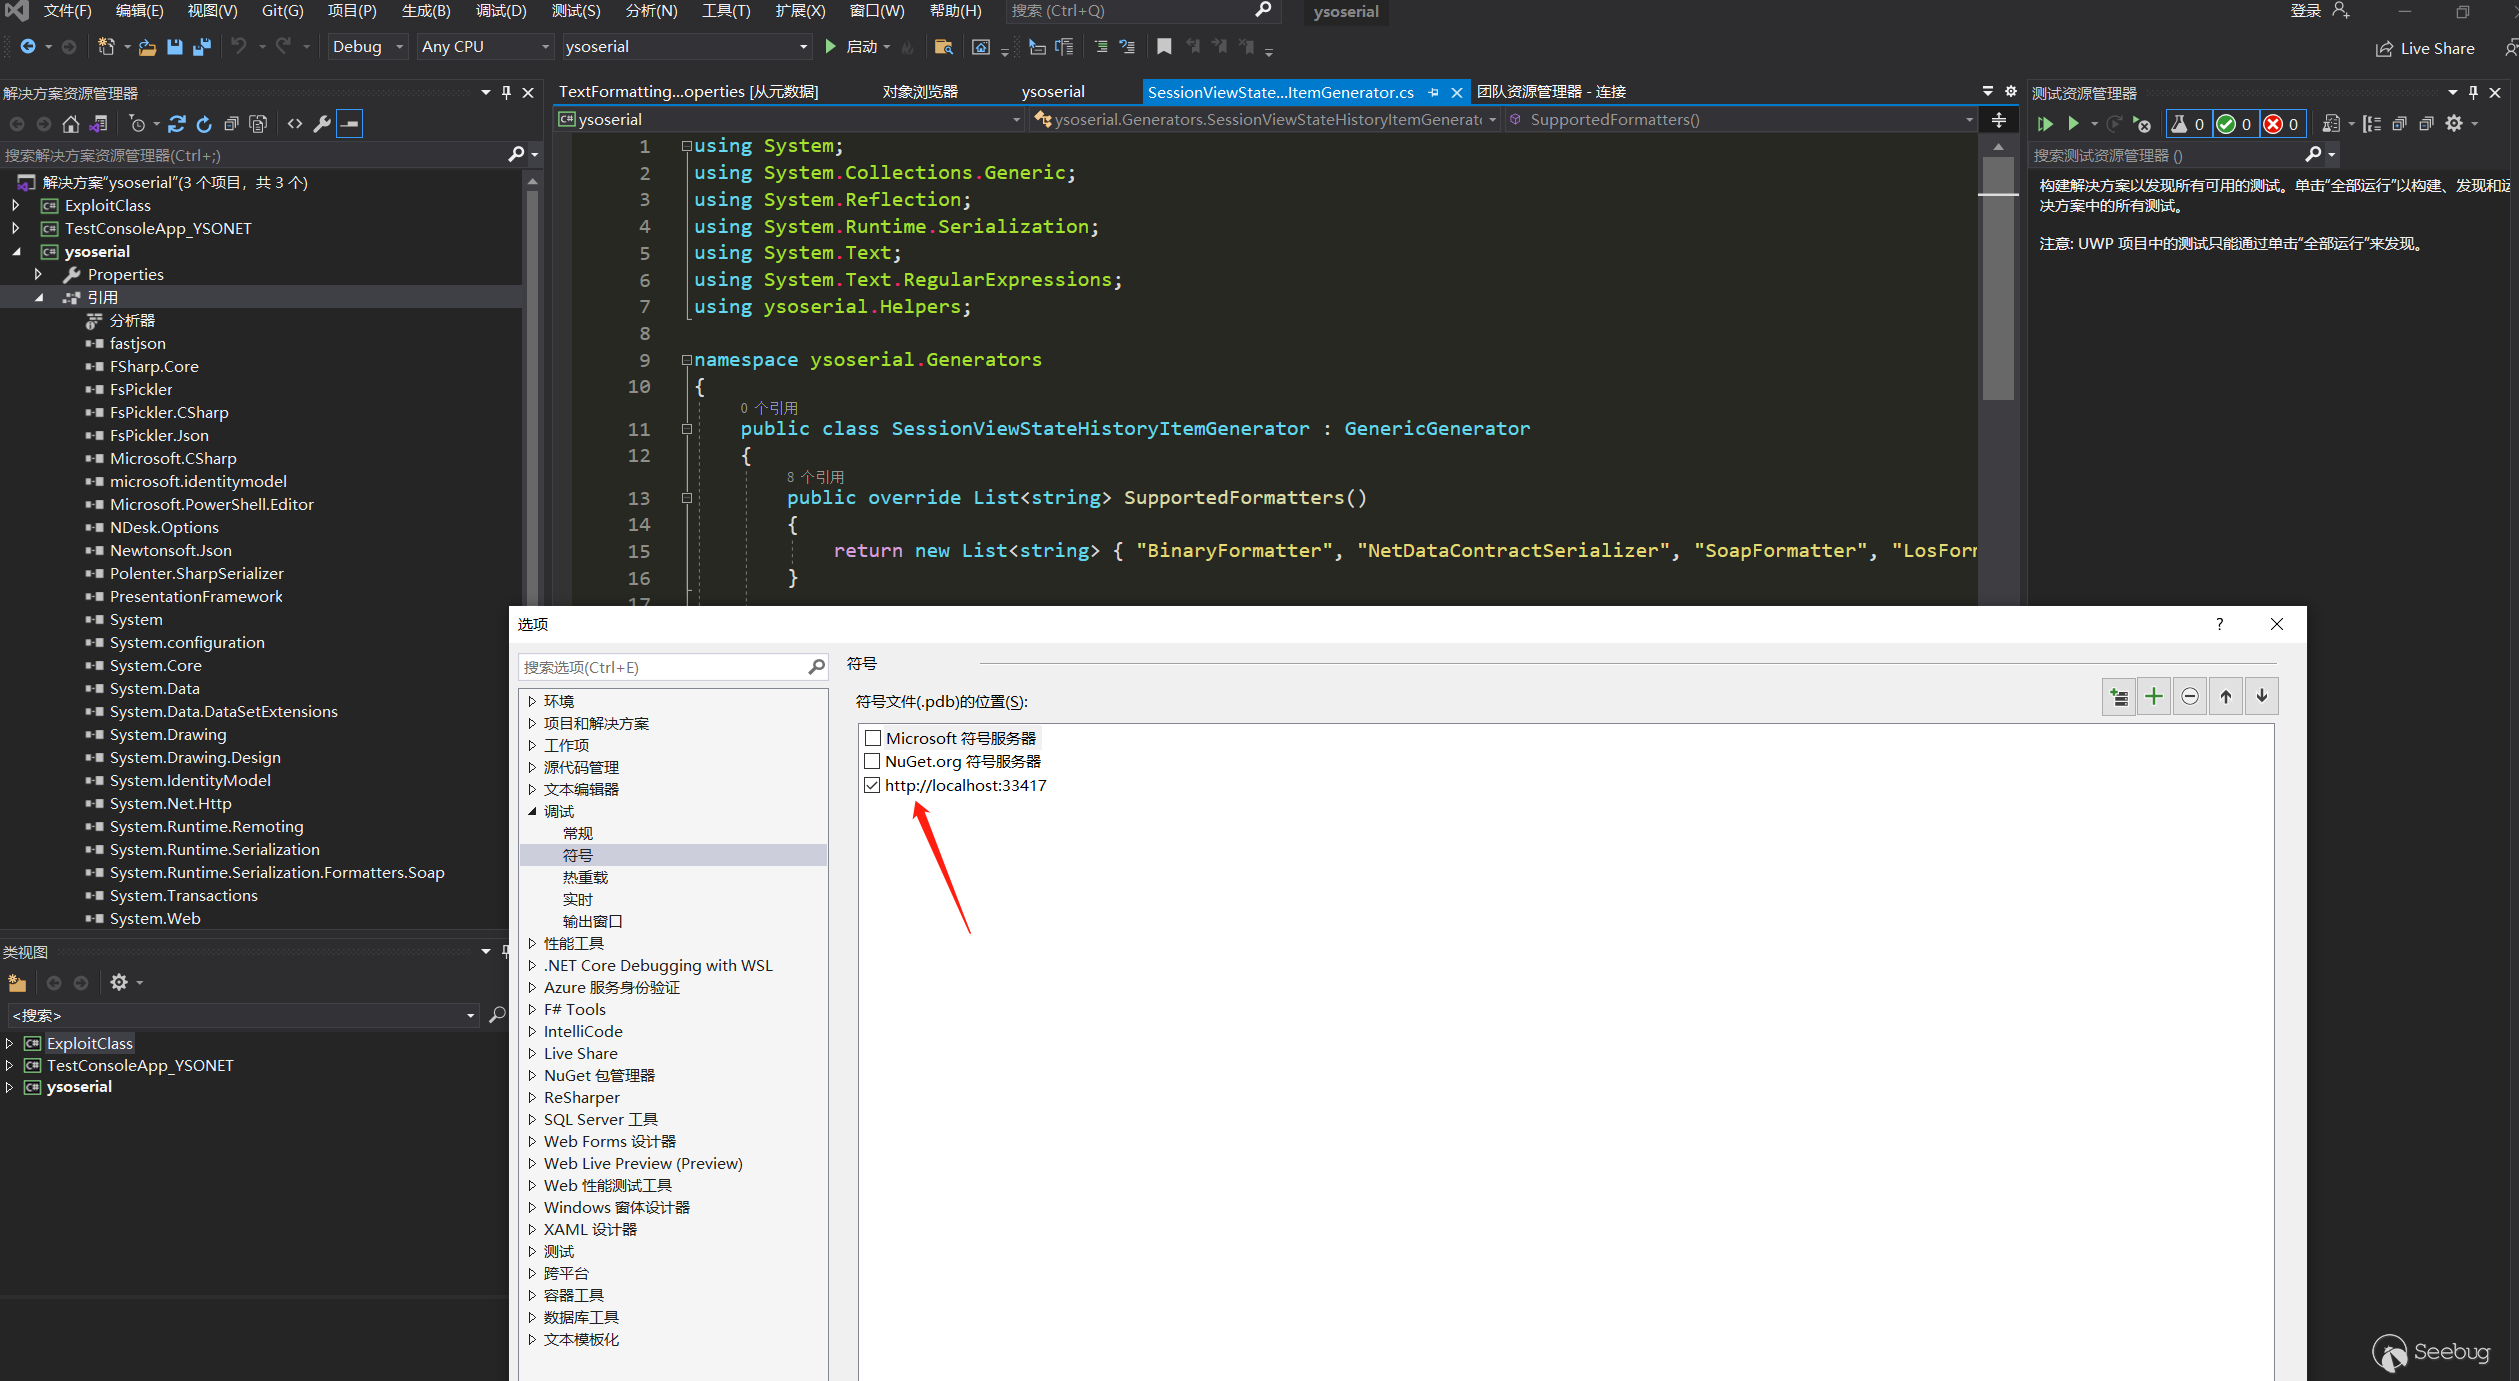Check the NuGet.org 符号服务器 checkbox
The width and height of the screenshot is (2519, 1381).
[873, 762]
